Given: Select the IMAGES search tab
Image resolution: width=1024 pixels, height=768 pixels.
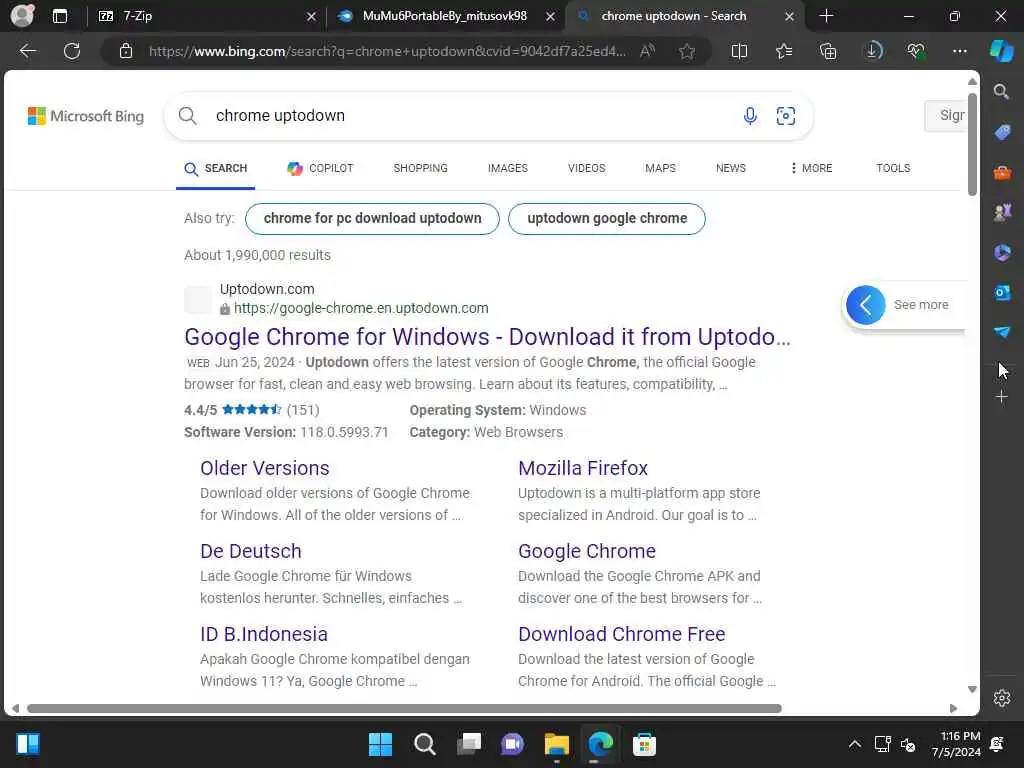Looking at the screenshot, I should point(507,168).
